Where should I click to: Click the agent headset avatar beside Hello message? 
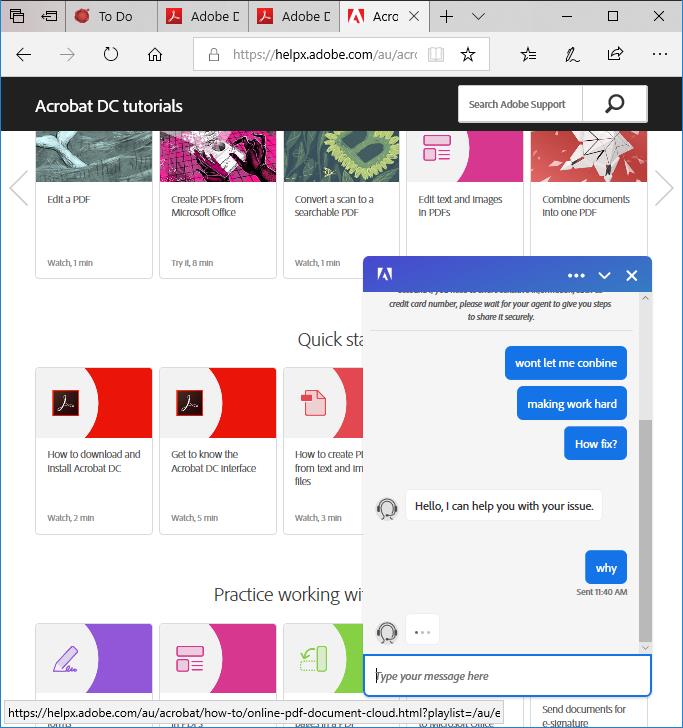pyautogui.click(x=387, y=509)
